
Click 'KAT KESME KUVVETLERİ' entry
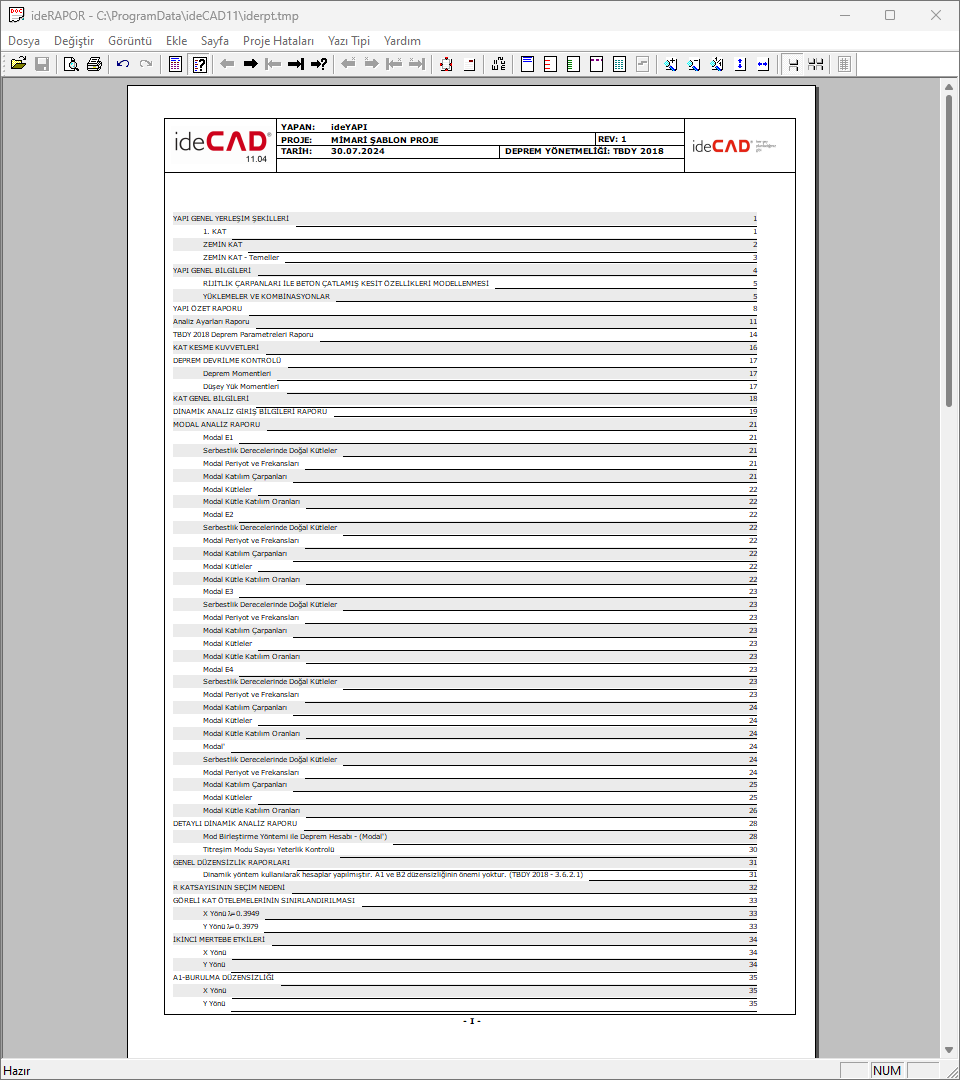(216, 348)
